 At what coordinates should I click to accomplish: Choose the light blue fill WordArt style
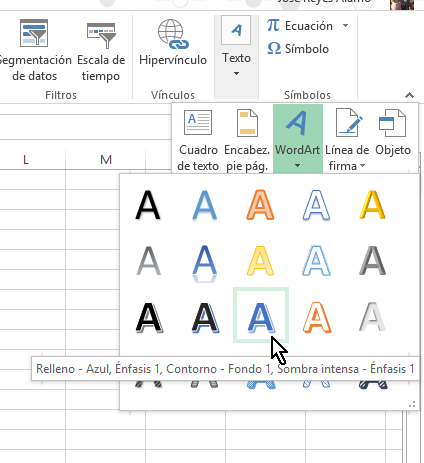tap(205, 205)
